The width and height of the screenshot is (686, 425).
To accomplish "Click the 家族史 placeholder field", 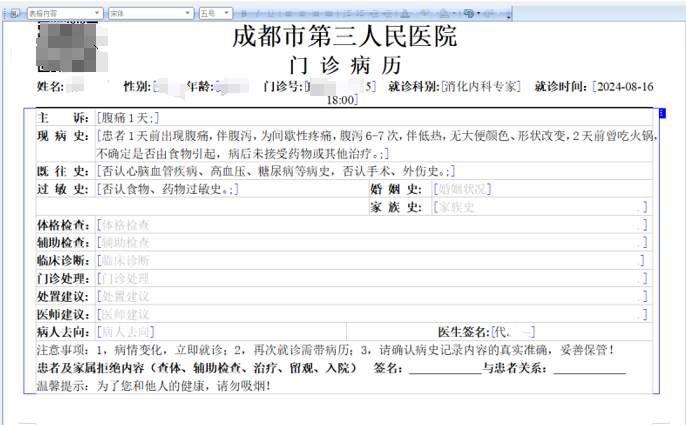I will tap(540, 207).
